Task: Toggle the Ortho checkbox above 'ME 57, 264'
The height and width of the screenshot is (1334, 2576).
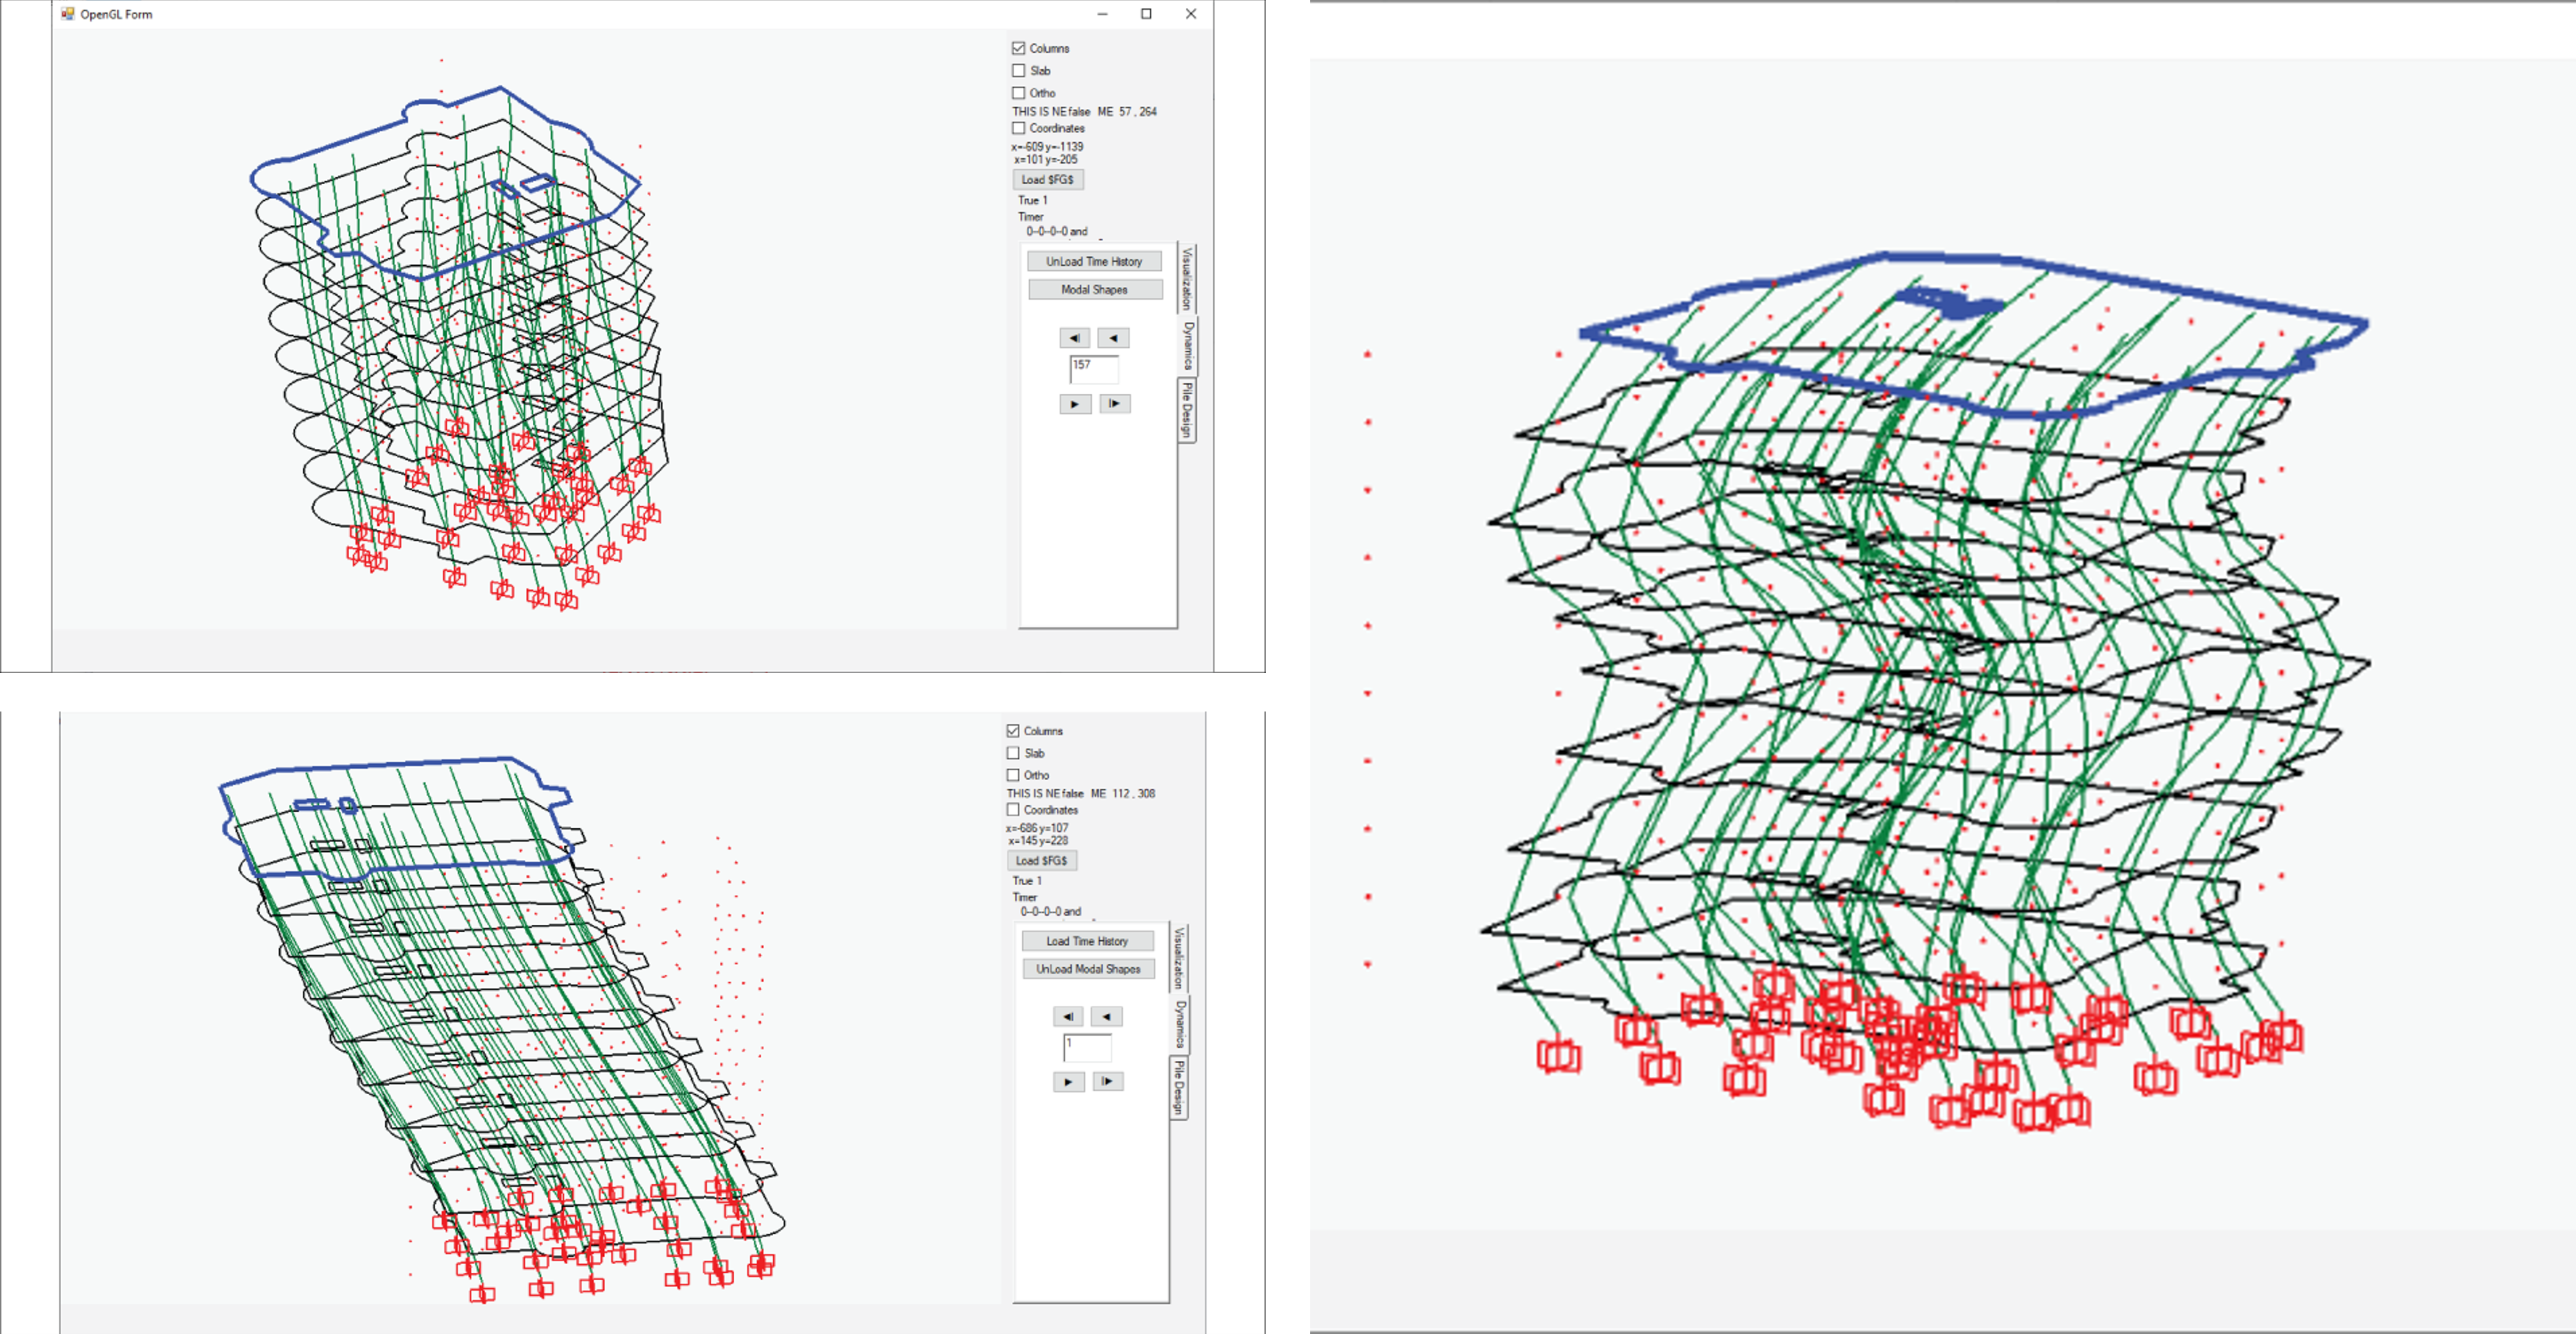Action: [x=1019, y=93]
